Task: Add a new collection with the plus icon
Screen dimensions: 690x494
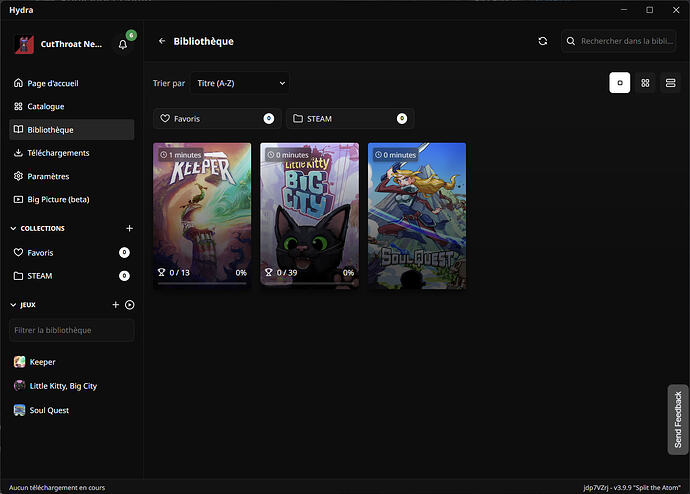Action: [x=129, y=228]
